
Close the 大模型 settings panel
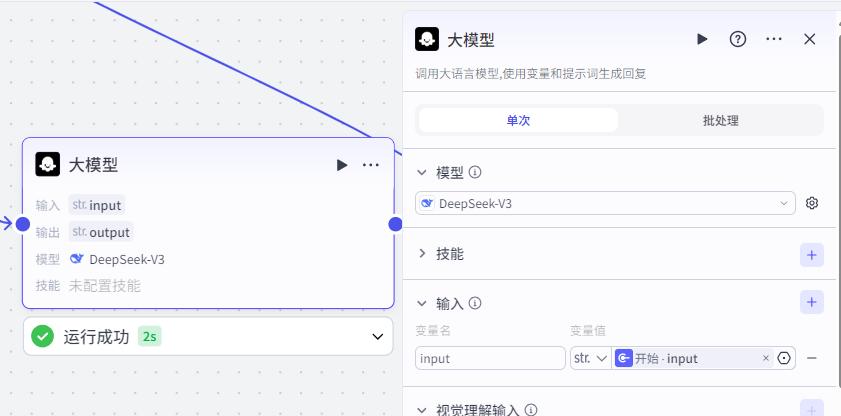pos(810,39)
